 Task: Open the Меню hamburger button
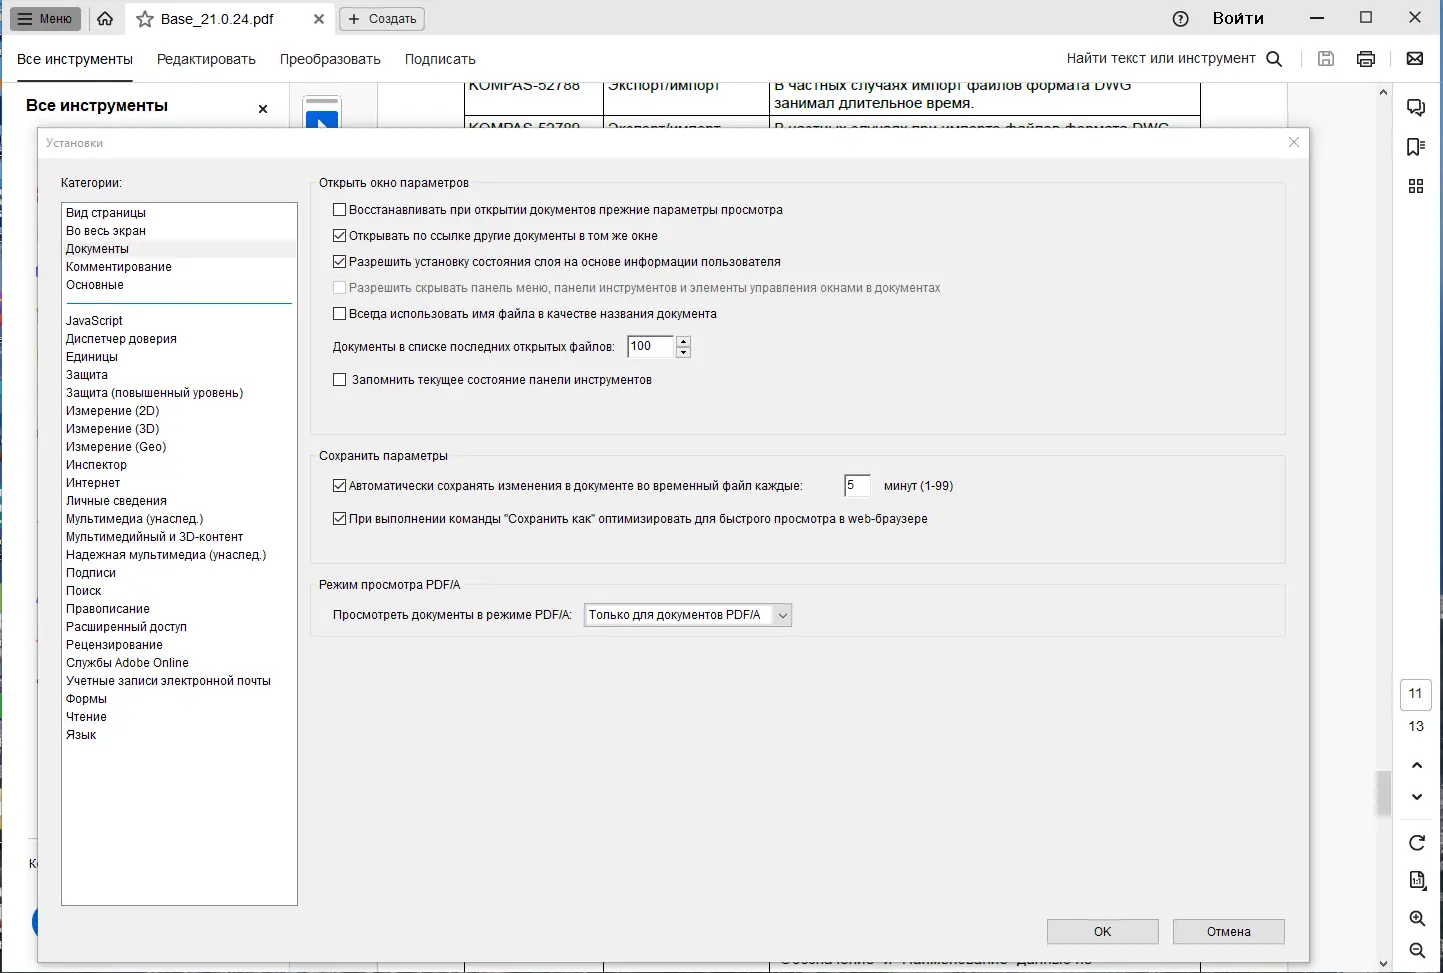[x=45, y=19]
